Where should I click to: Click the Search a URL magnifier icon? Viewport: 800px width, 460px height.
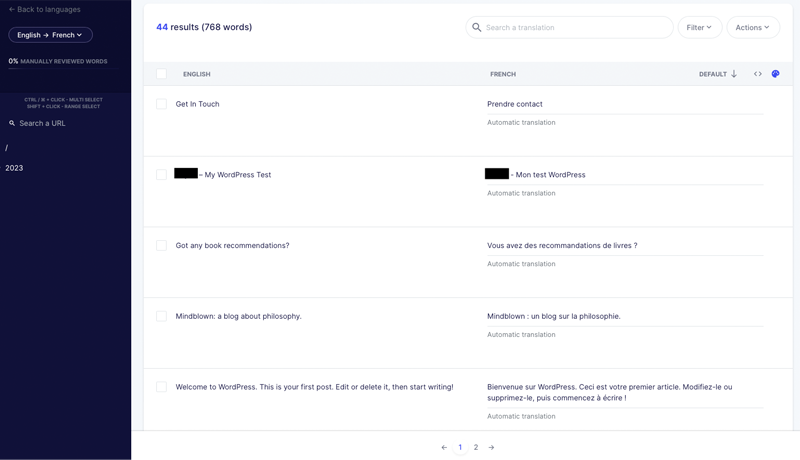point(12,123)
